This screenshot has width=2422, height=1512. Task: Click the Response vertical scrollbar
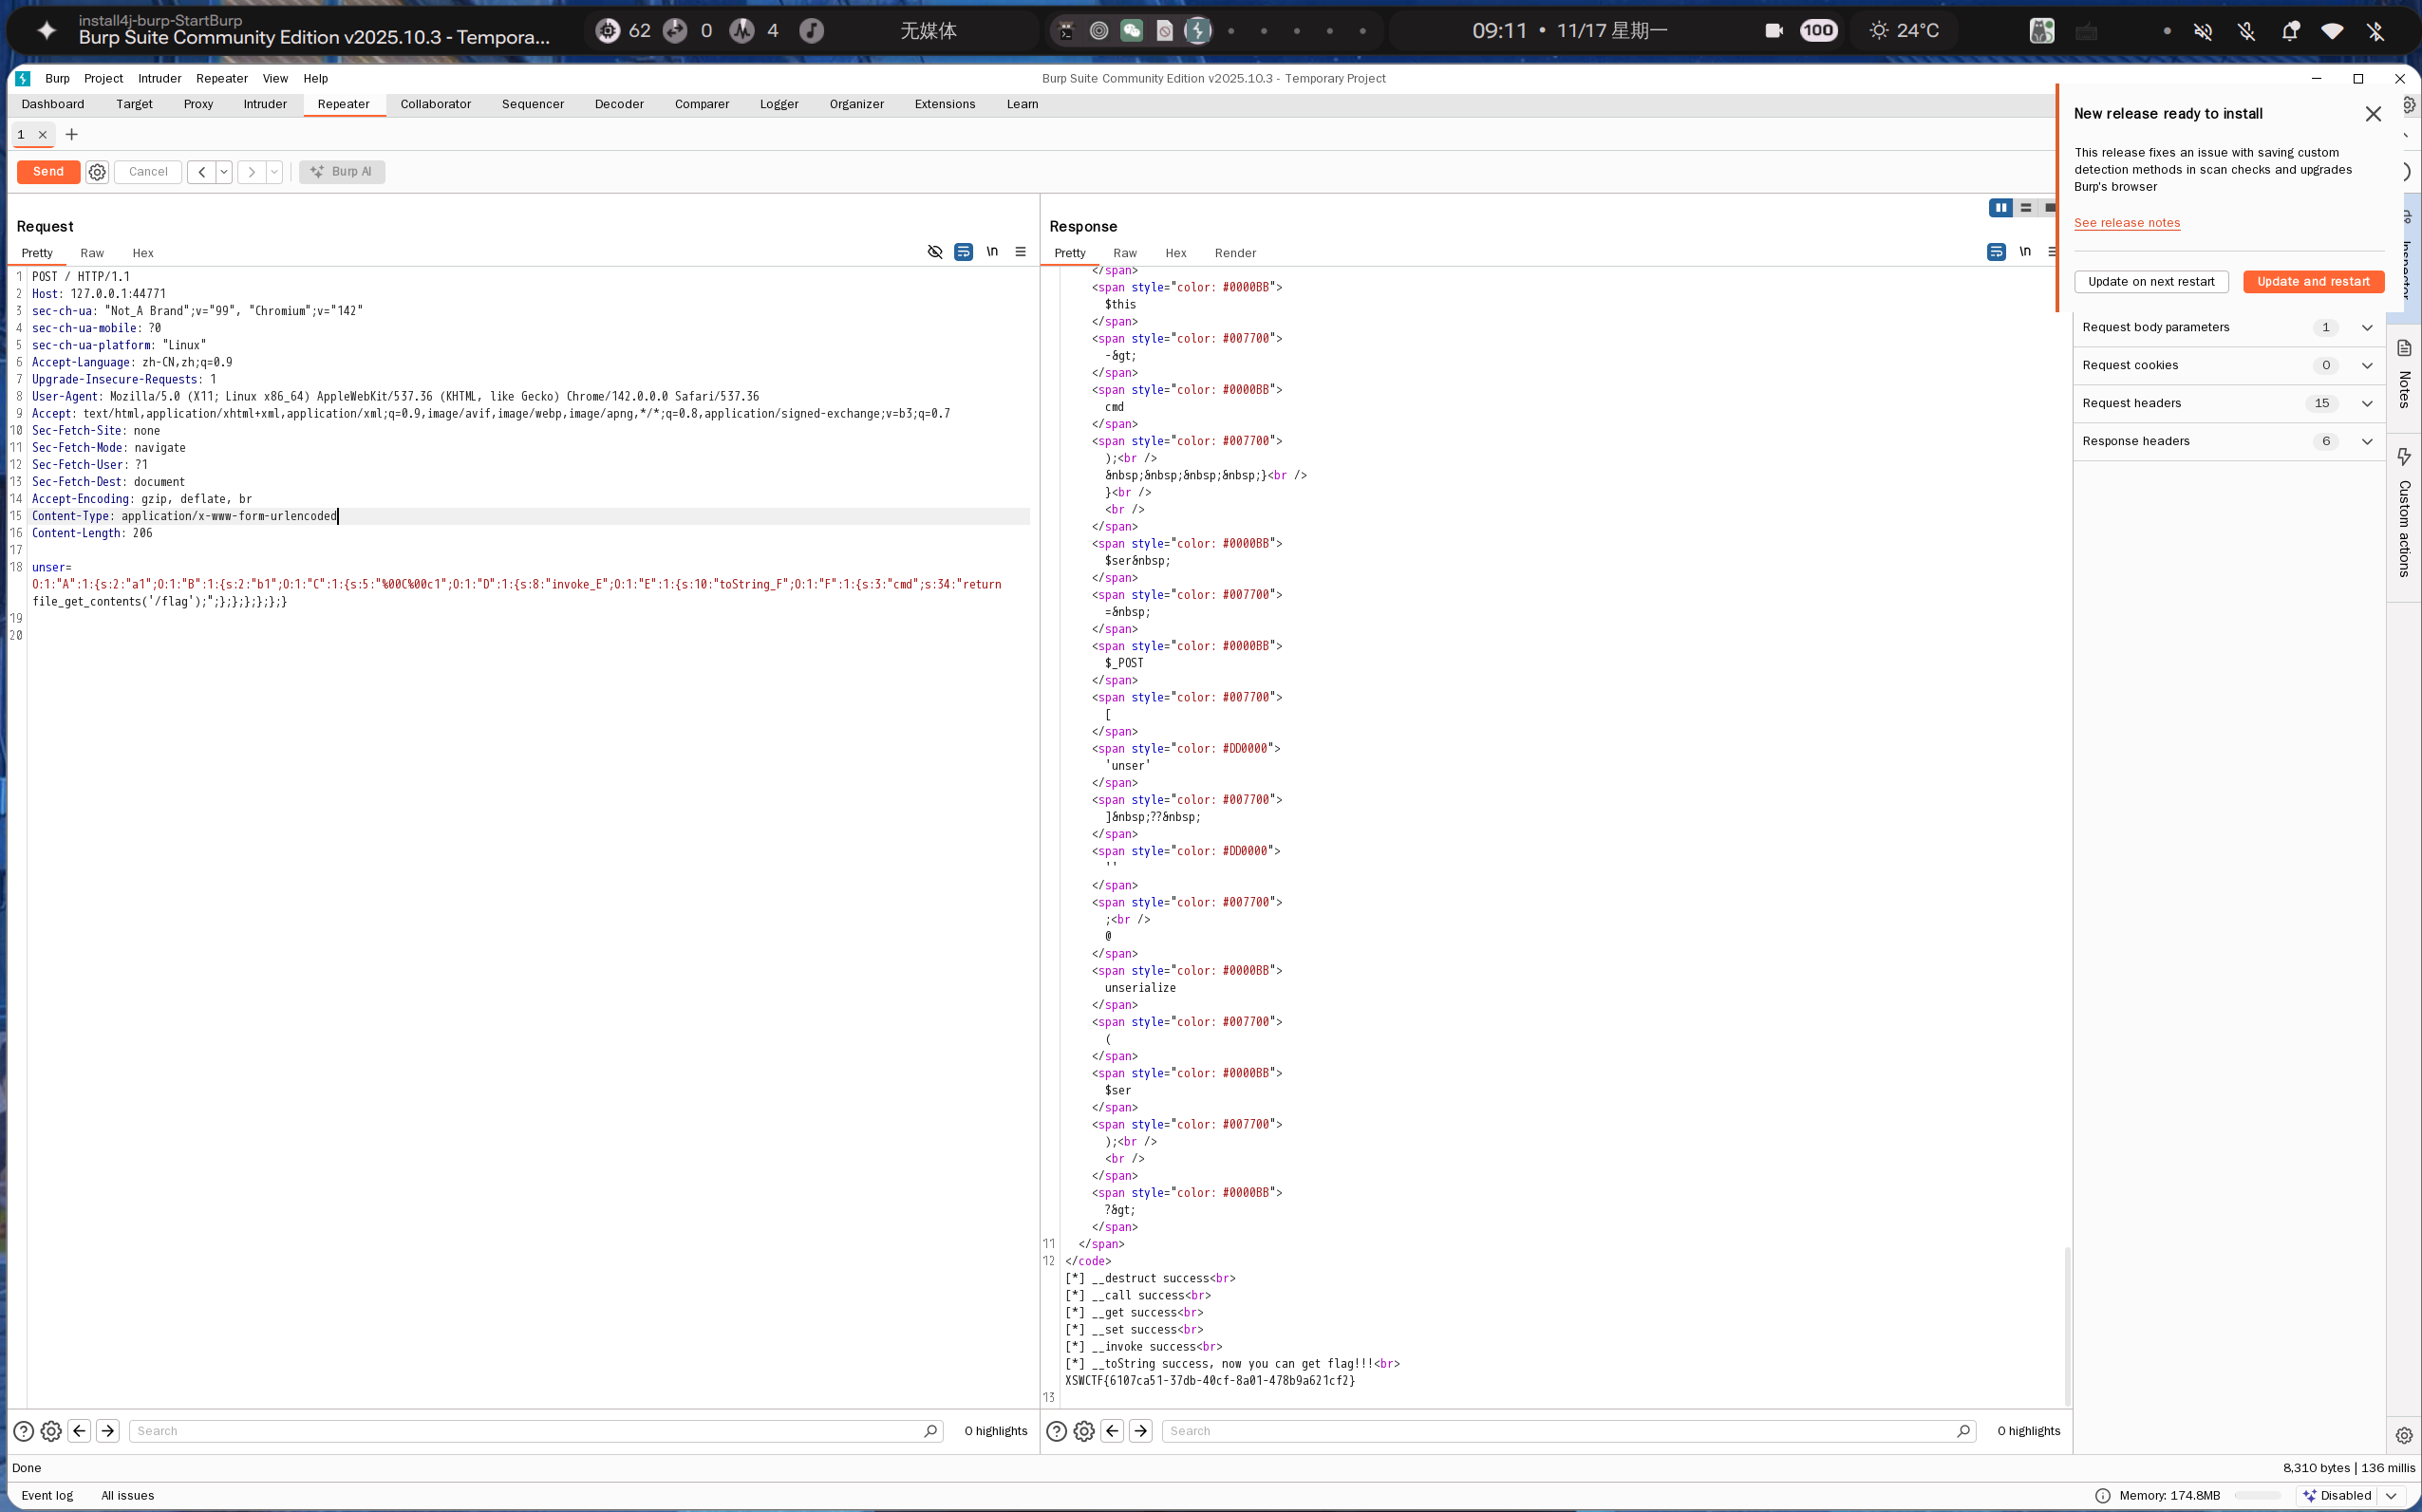[2066, 1325]
